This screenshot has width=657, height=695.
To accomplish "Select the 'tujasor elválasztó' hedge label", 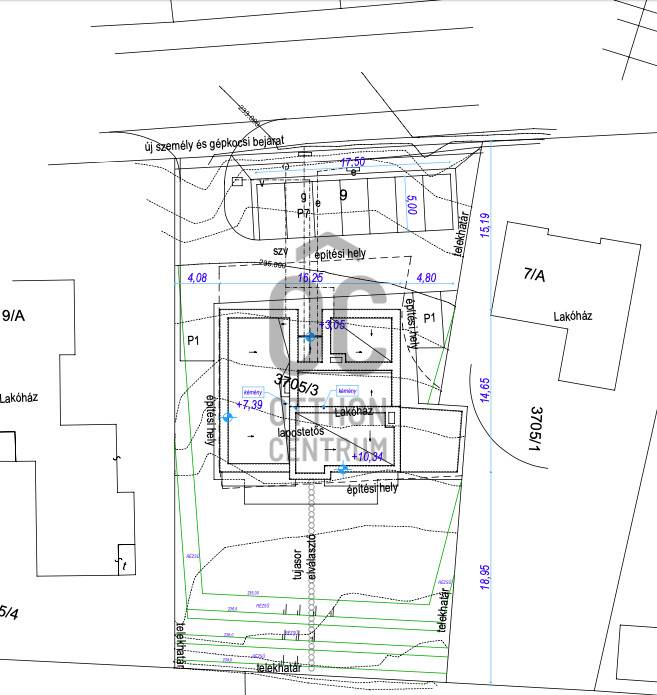I will pos(305,563).
